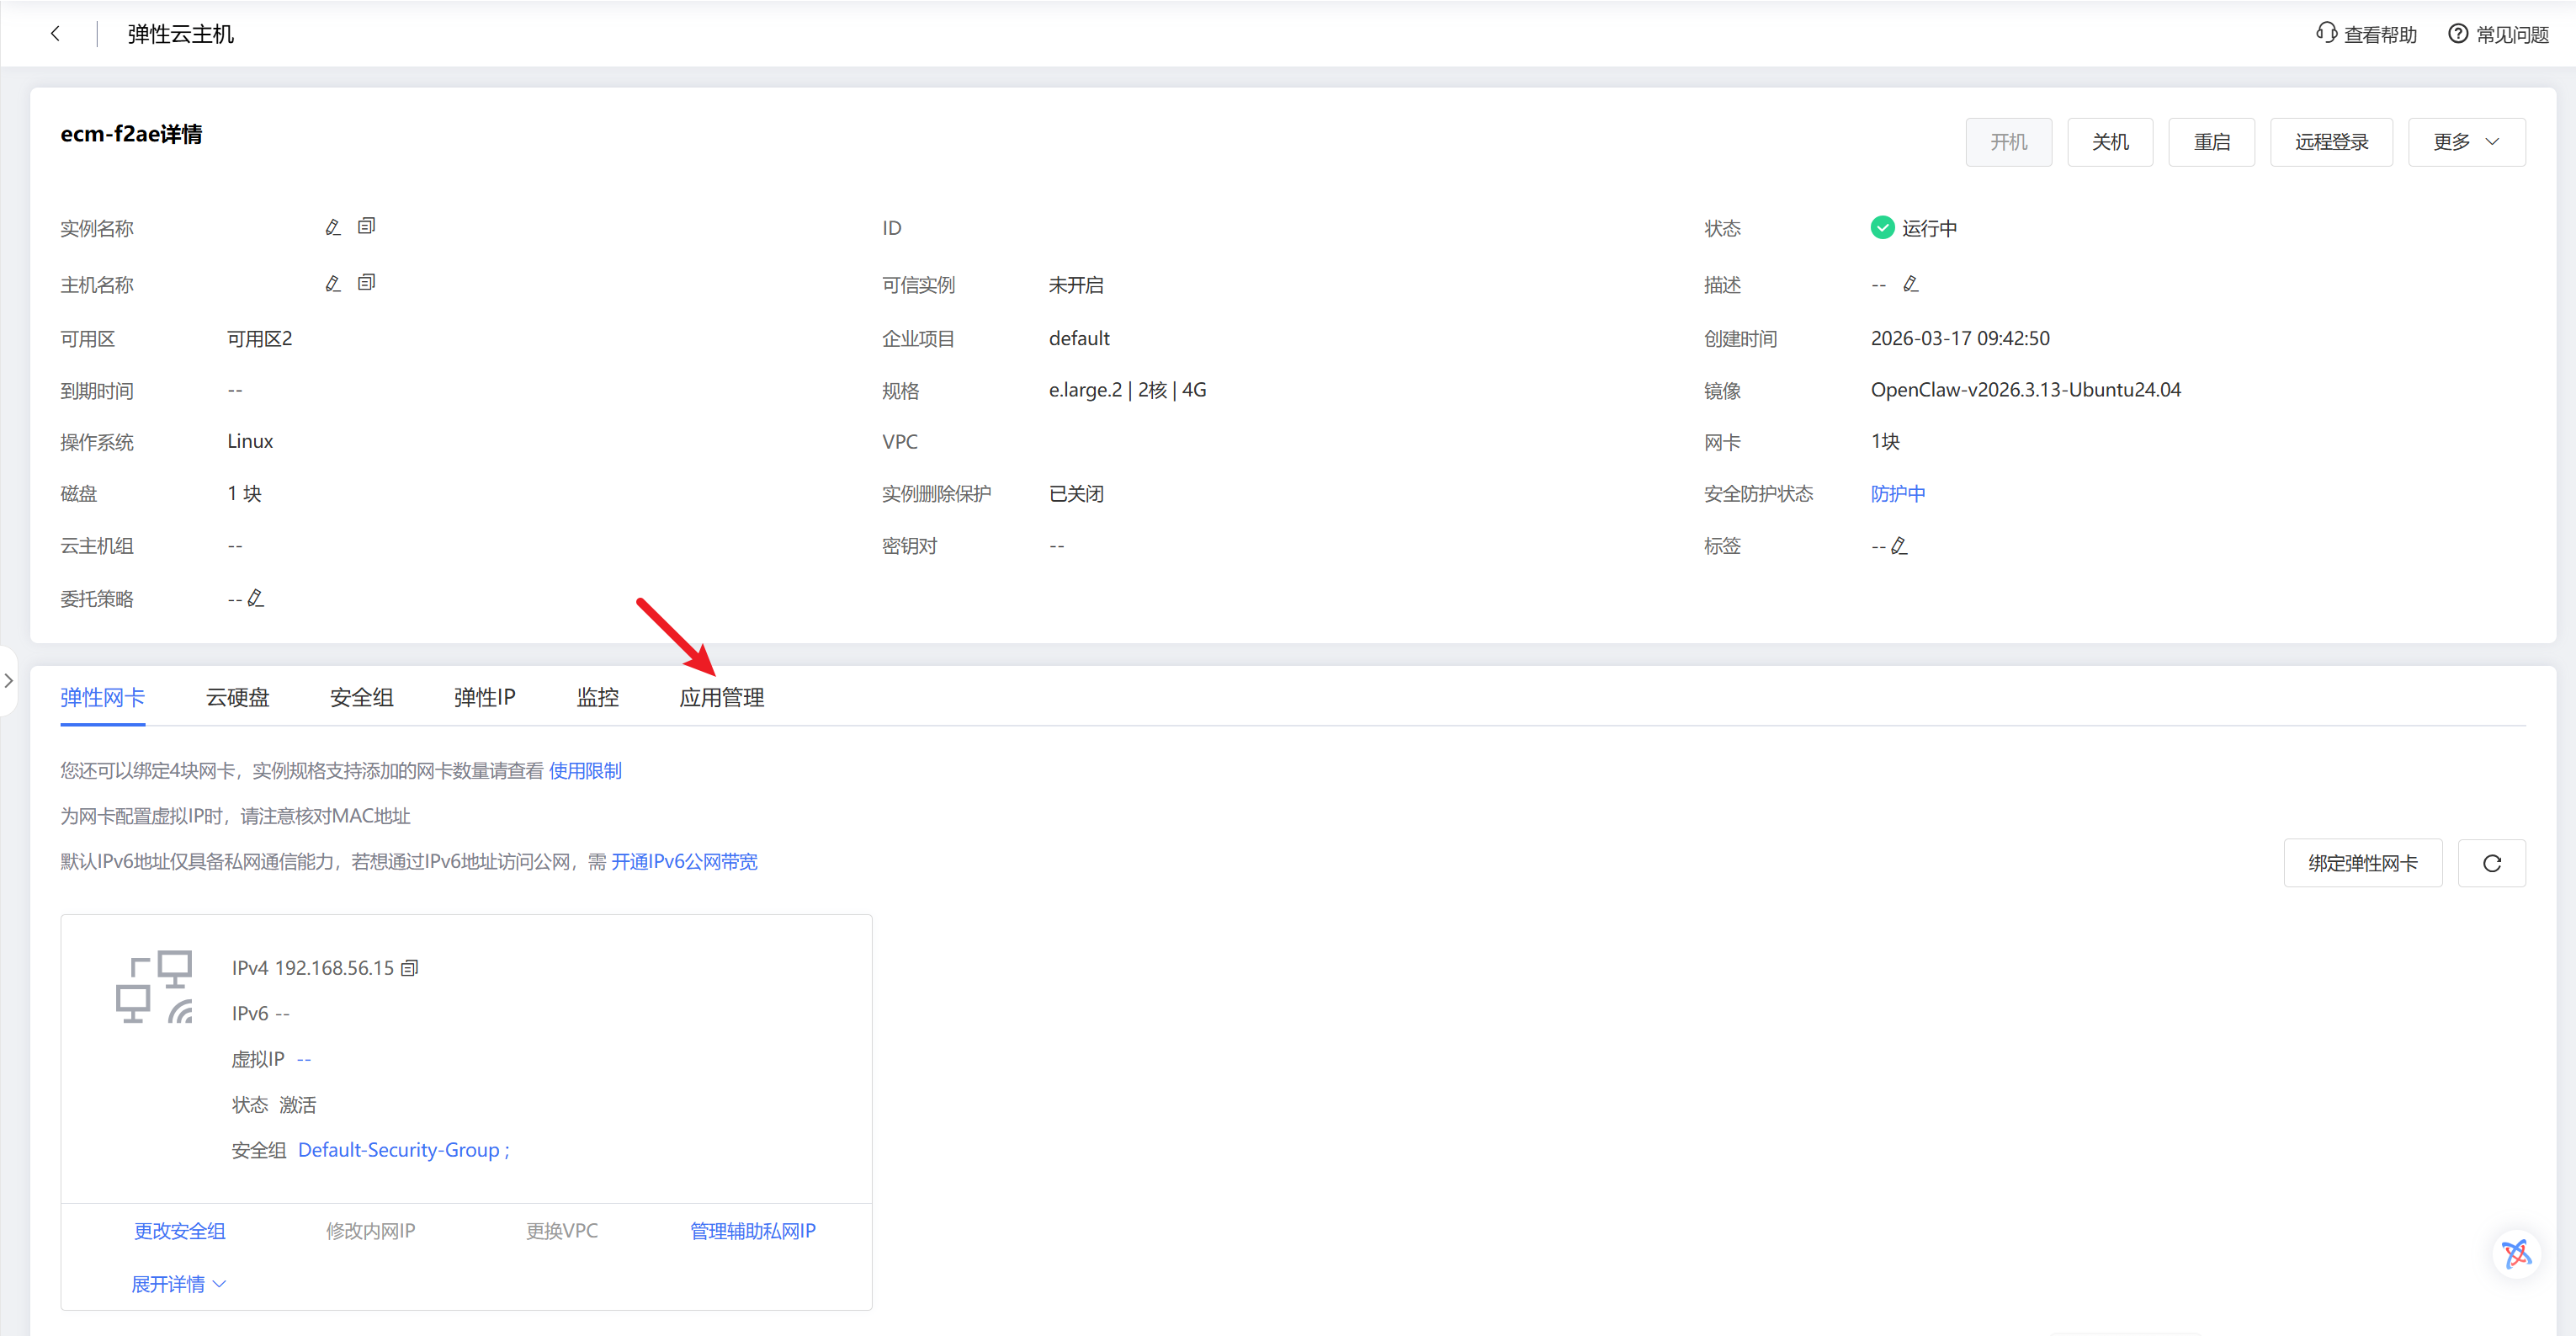Edit the description field pencil

(x=1910, y=284)
